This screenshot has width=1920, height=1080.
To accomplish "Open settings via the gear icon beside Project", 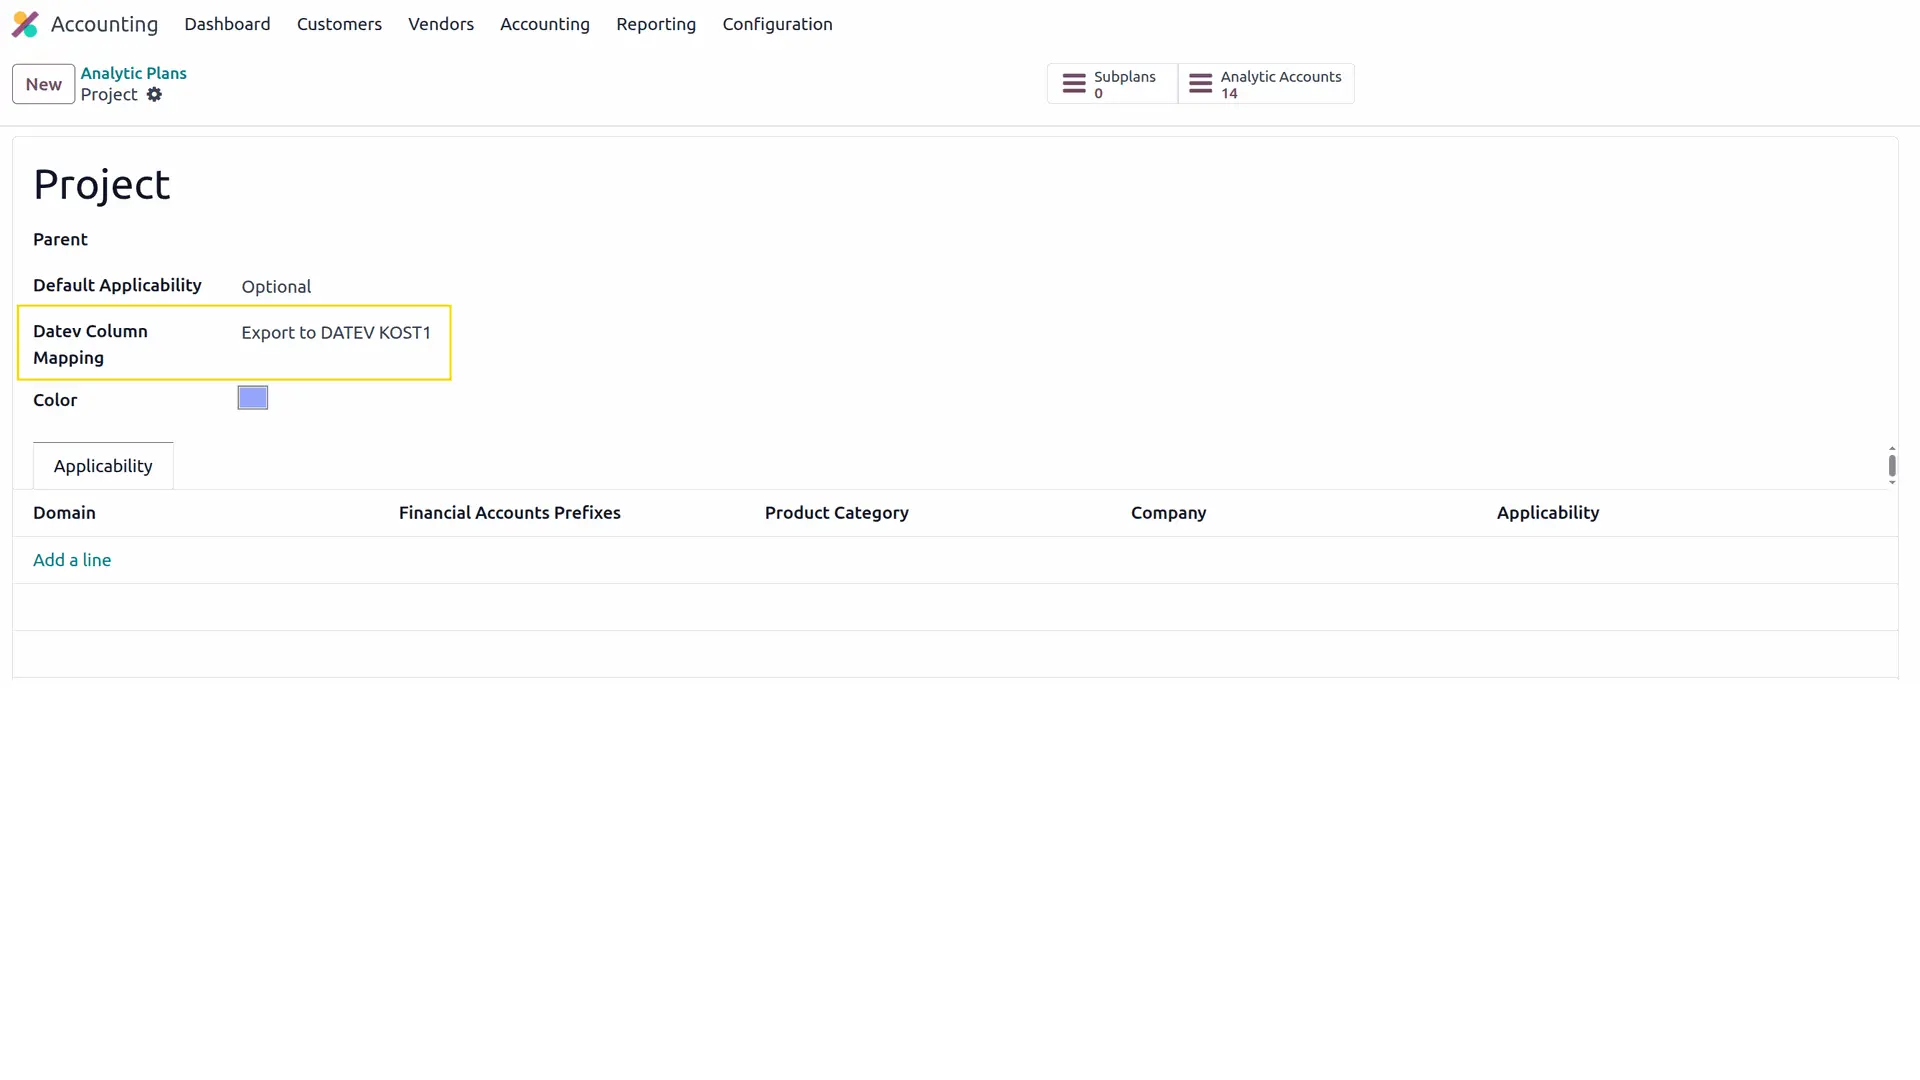I will [x=155, y=95].
